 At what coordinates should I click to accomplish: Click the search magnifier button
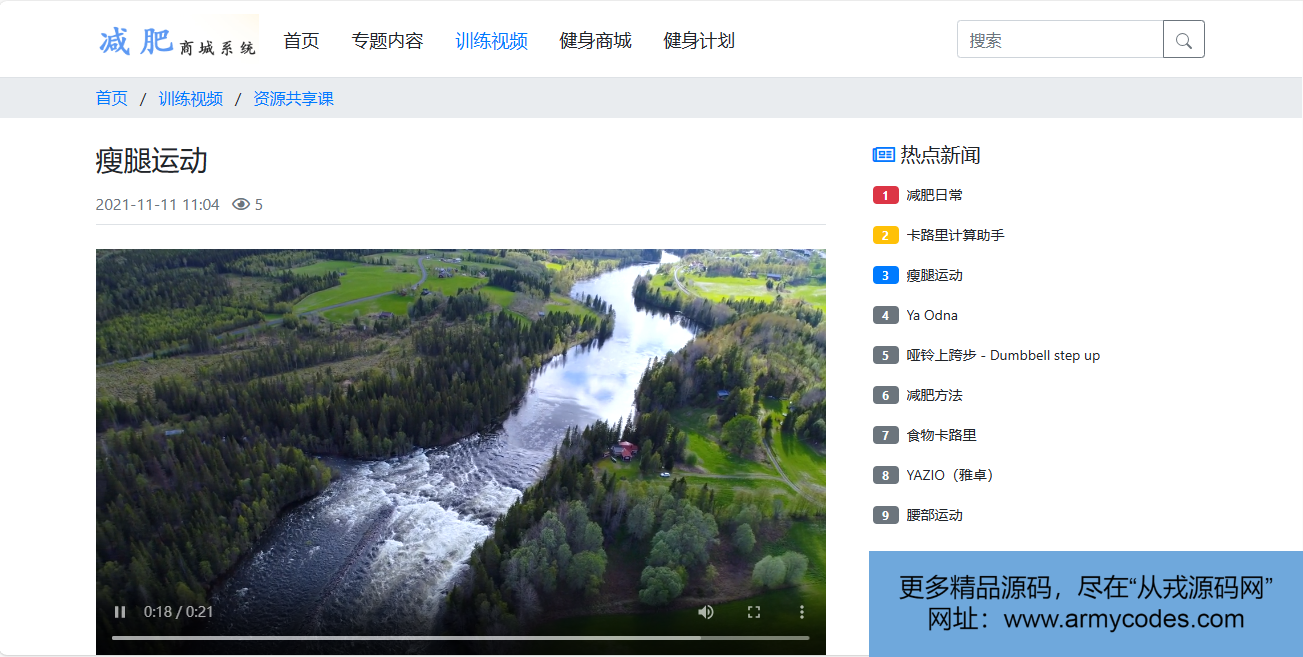(1184, 40)
